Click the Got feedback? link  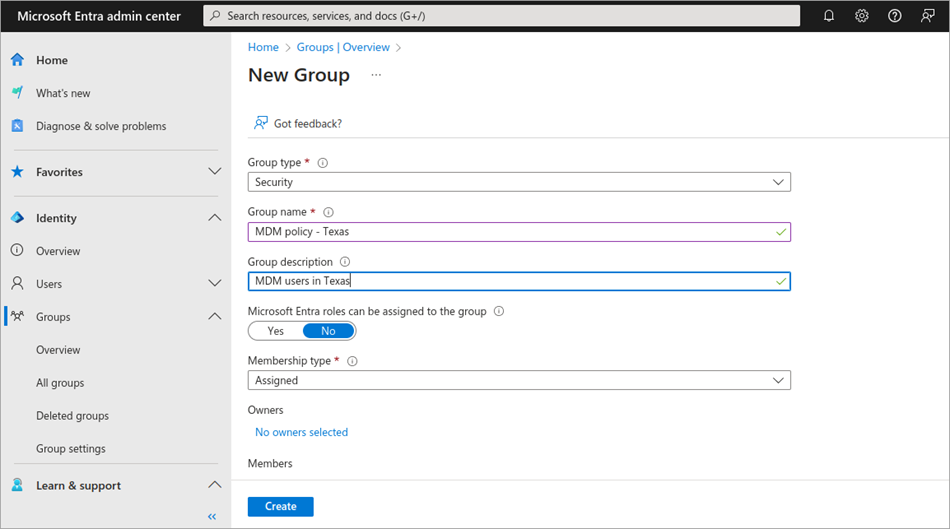point(308,124)
